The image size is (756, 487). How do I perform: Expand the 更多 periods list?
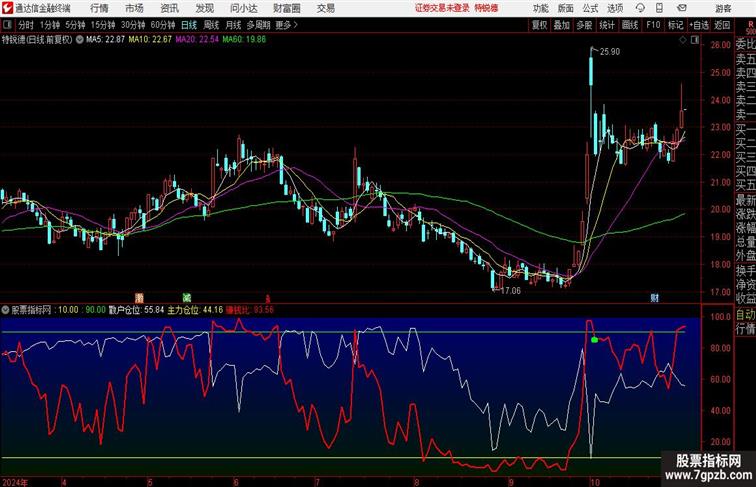287,25
